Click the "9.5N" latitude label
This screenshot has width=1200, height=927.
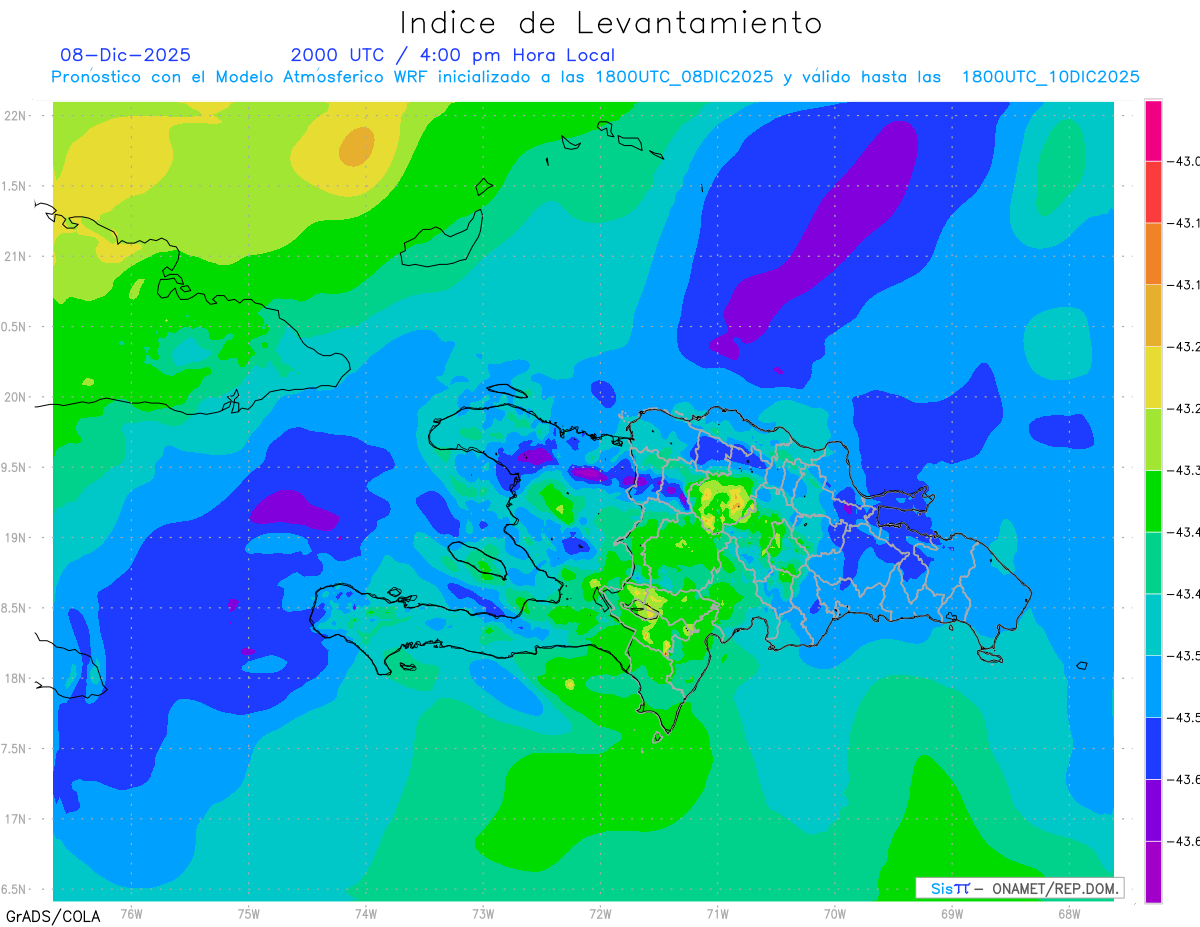15,467
